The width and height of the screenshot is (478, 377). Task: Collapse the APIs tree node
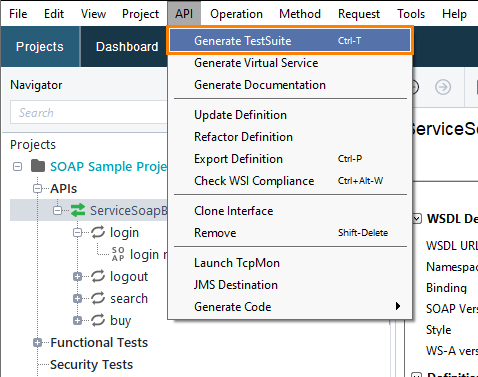[x=37, y=188]
